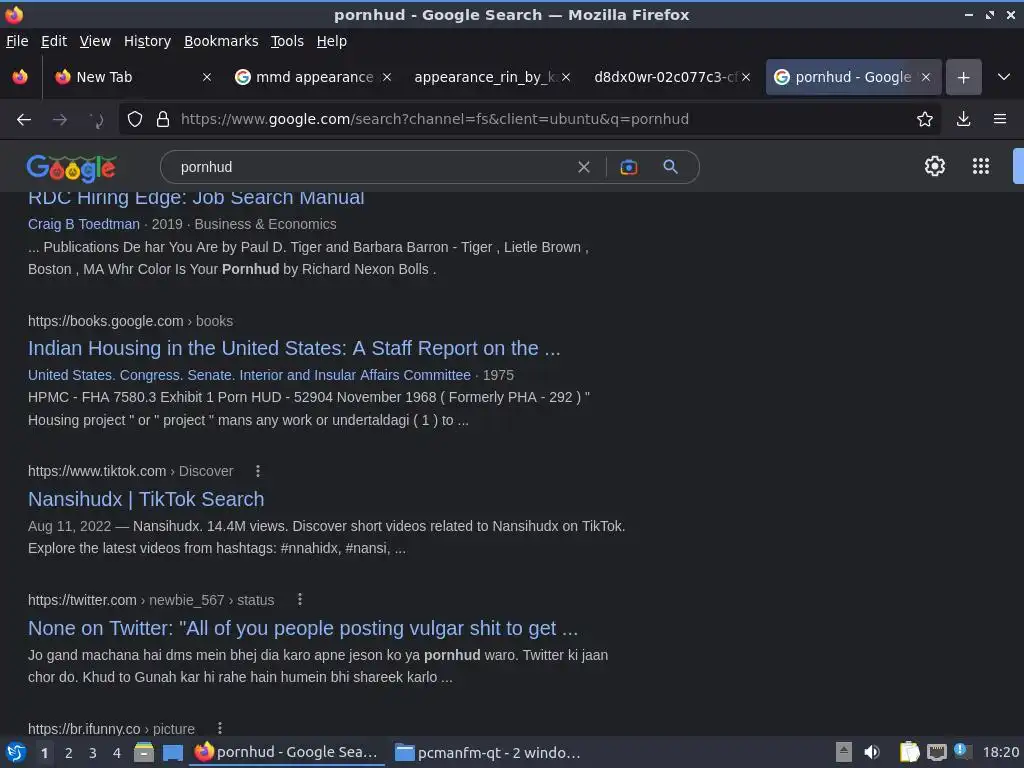This screenshot has width=1024, height=768.
Task: Activate the pcmanfm-qt taskbar window entry
Action: [x=487, y=753]
